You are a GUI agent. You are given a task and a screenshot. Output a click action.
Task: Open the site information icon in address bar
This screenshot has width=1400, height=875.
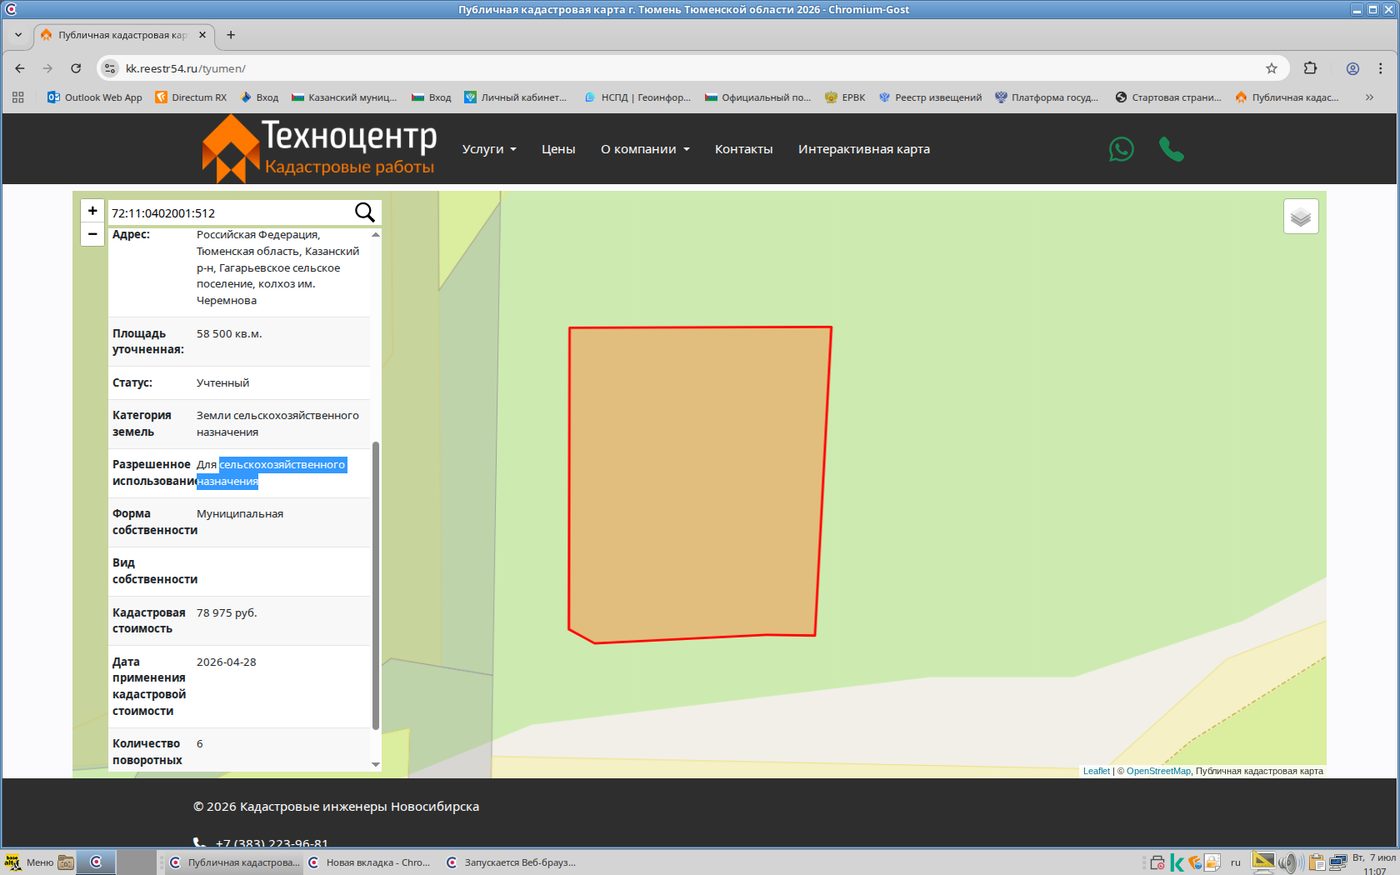click(110, 68)
